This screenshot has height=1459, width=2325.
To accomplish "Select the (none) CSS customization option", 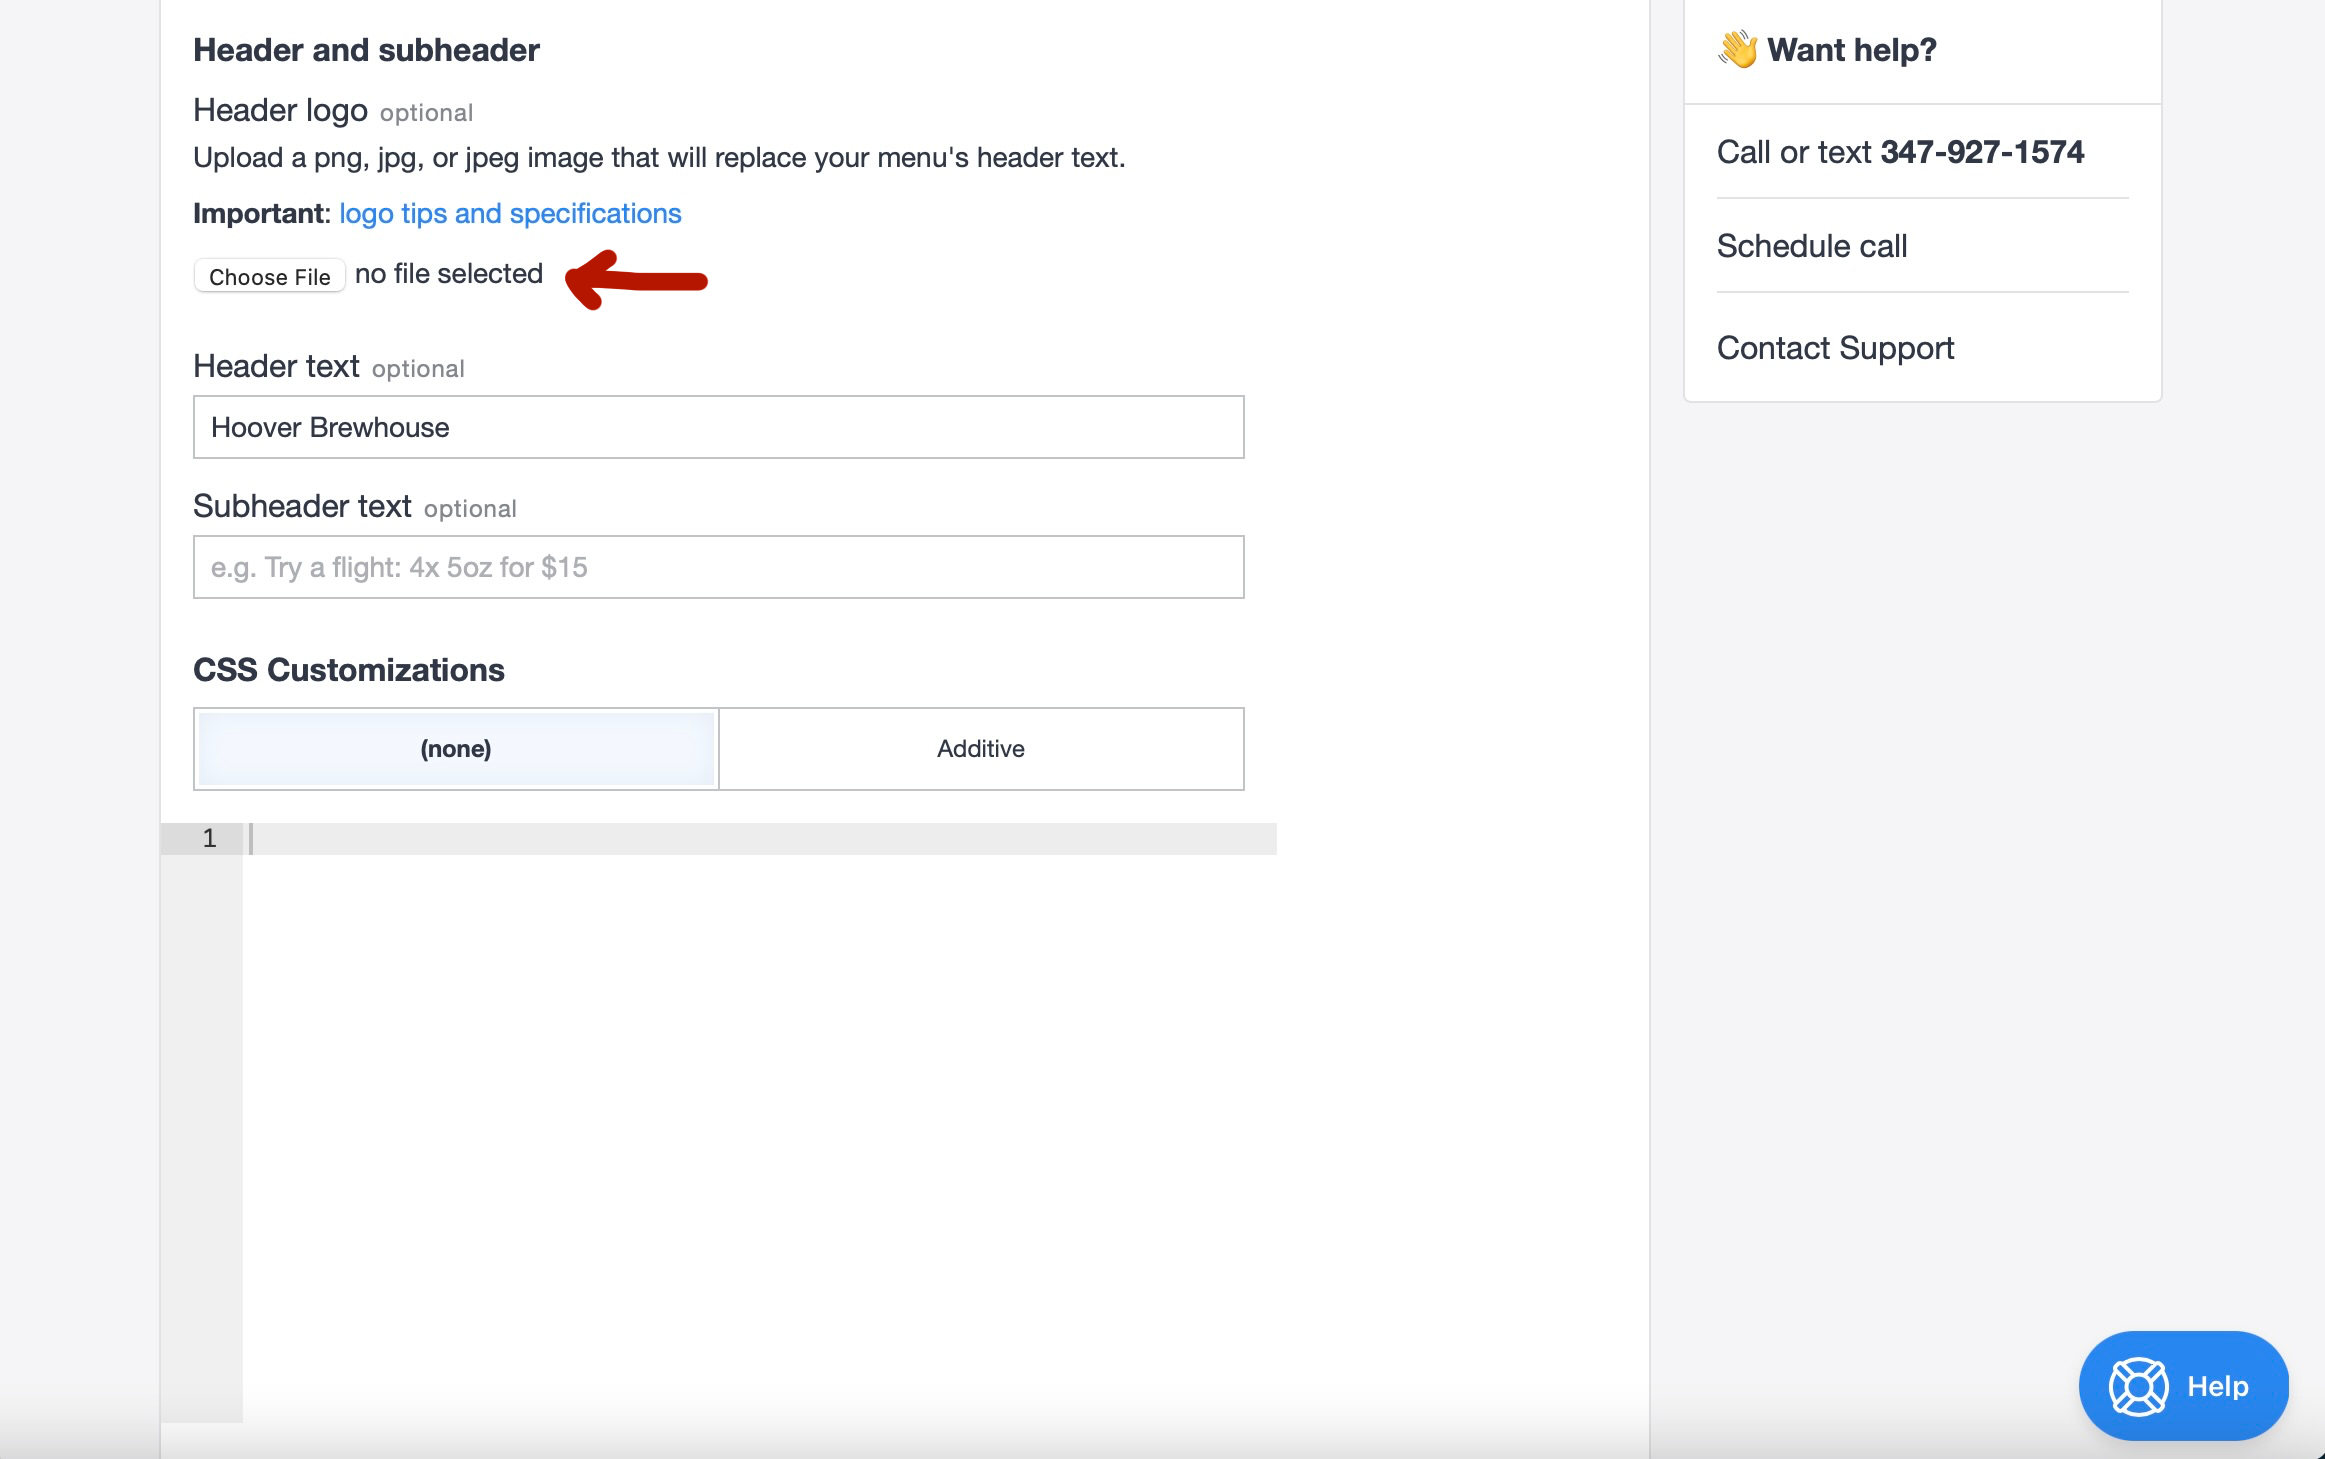I will click(x=456, y=749).
